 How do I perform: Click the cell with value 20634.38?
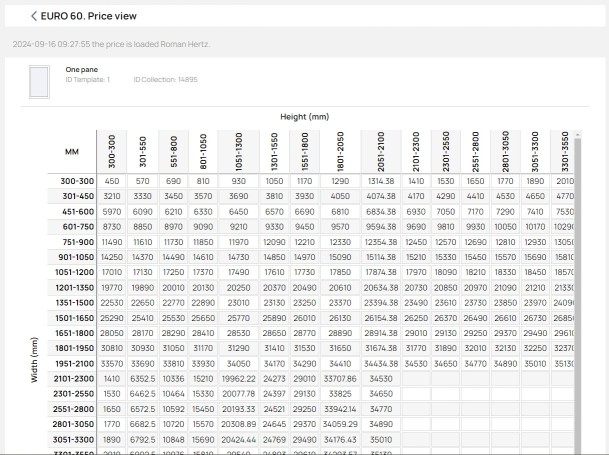pyautogui.click(x=381, y=288)
